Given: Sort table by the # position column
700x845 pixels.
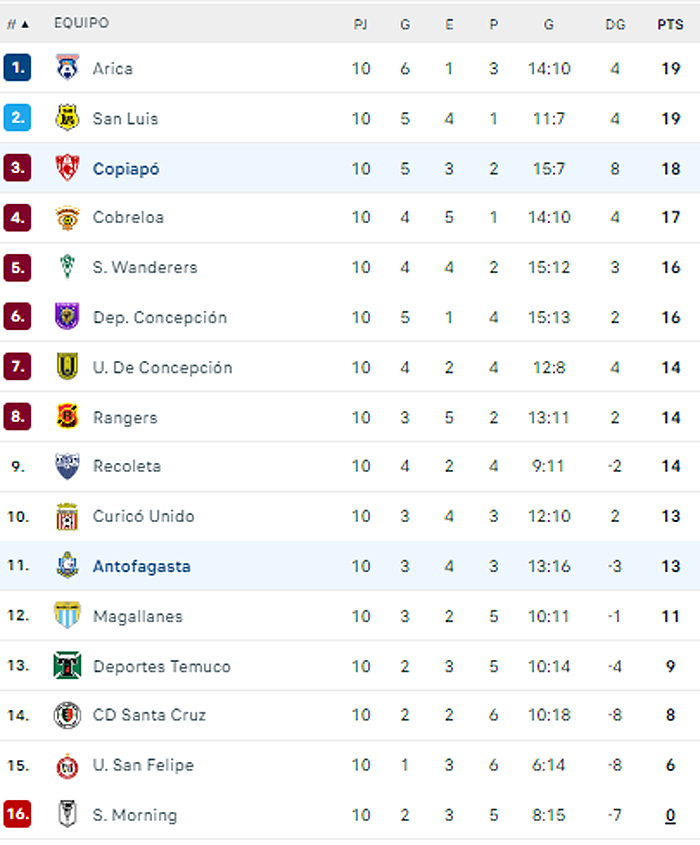Looking at the screenshot, I should tap(17, 24).
